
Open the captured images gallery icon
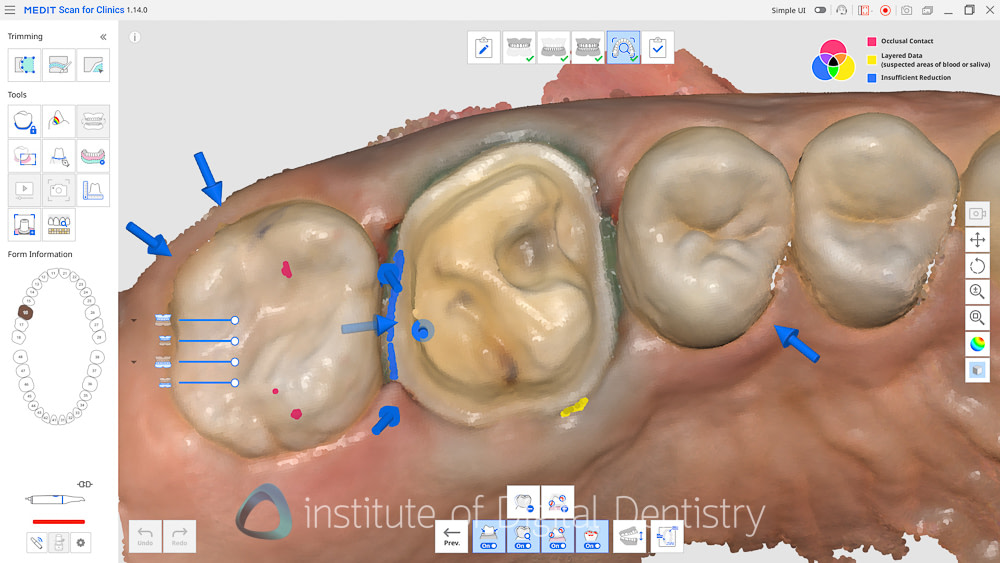[927, 10]
